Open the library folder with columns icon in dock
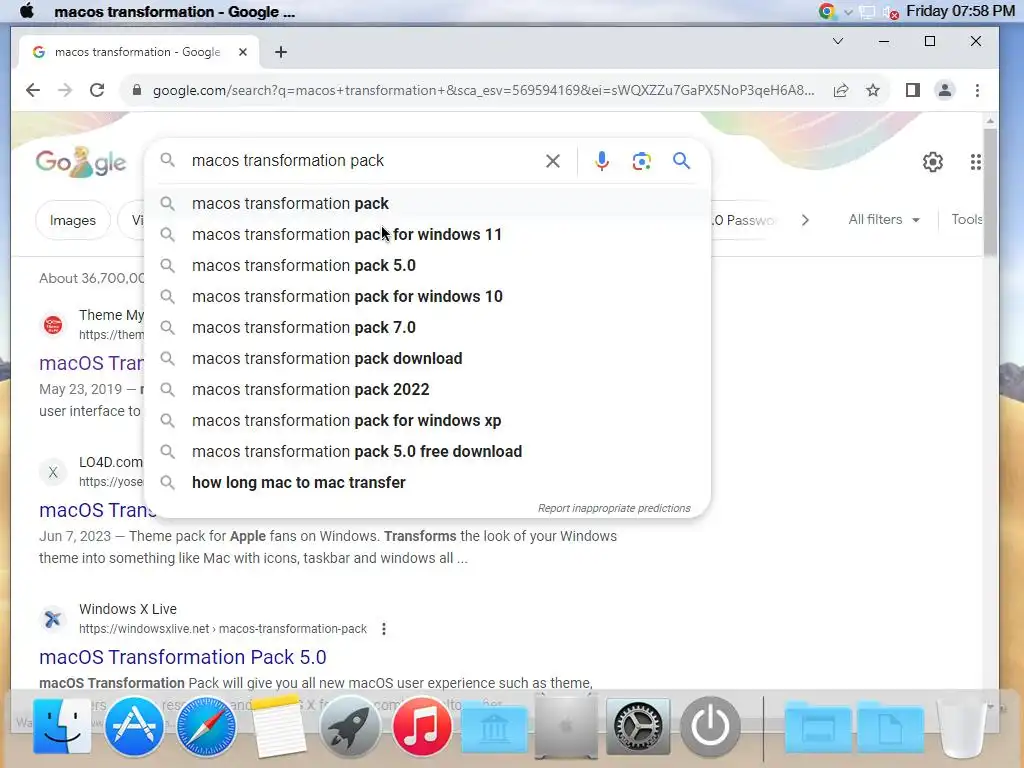 click(x=494, y=728)
